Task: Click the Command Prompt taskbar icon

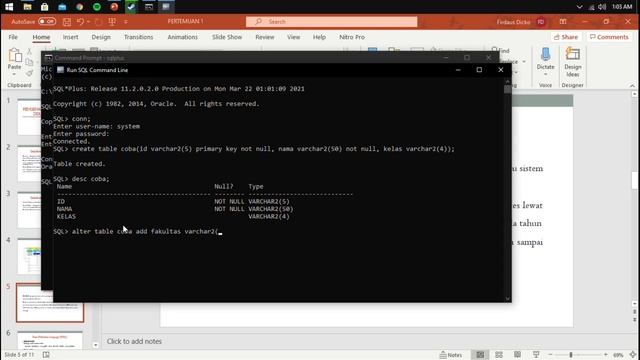Action: [x=149, y=7]
